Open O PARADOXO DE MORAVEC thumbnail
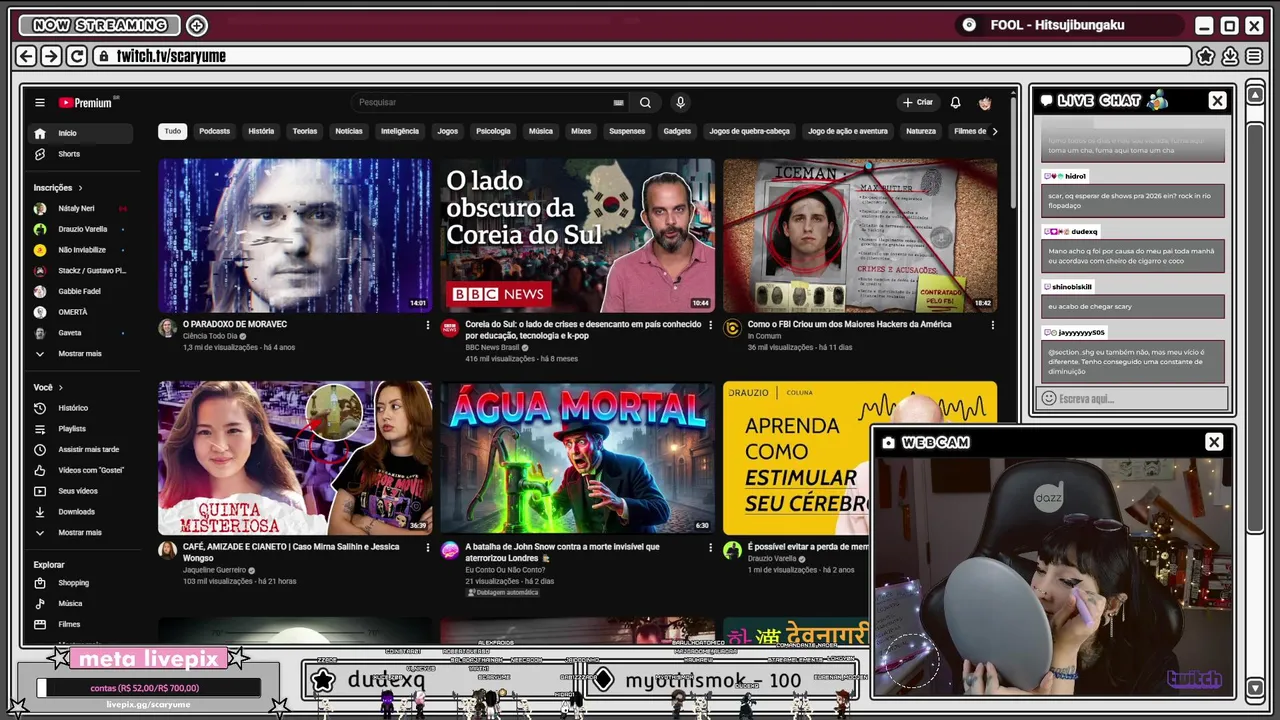This screenshot has width=1280, height=720. [295, 235]
